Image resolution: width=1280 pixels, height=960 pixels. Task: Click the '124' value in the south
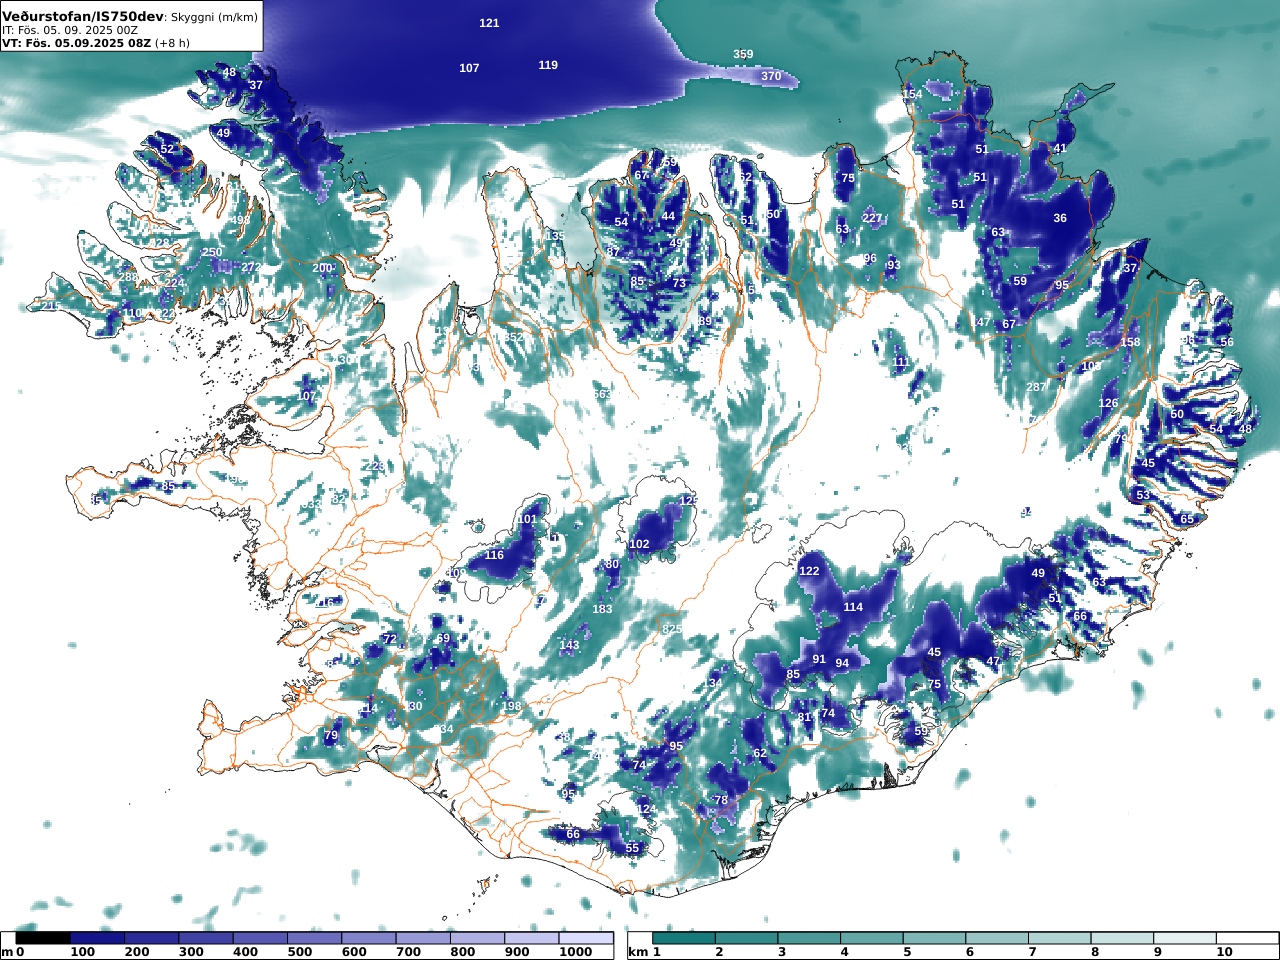647,808
